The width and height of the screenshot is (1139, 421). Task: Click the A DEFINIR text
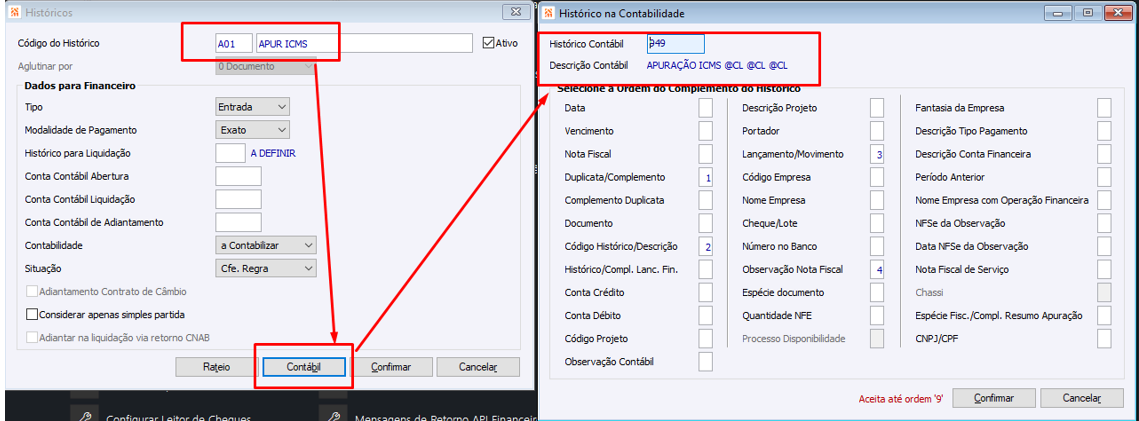coord(273,153)
